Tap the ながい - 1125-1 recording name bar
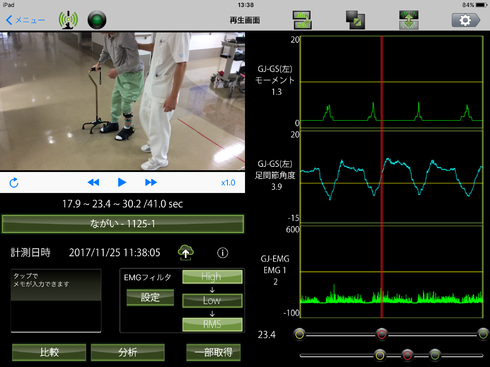The image size is (490, 367). [x=123, y=224]
